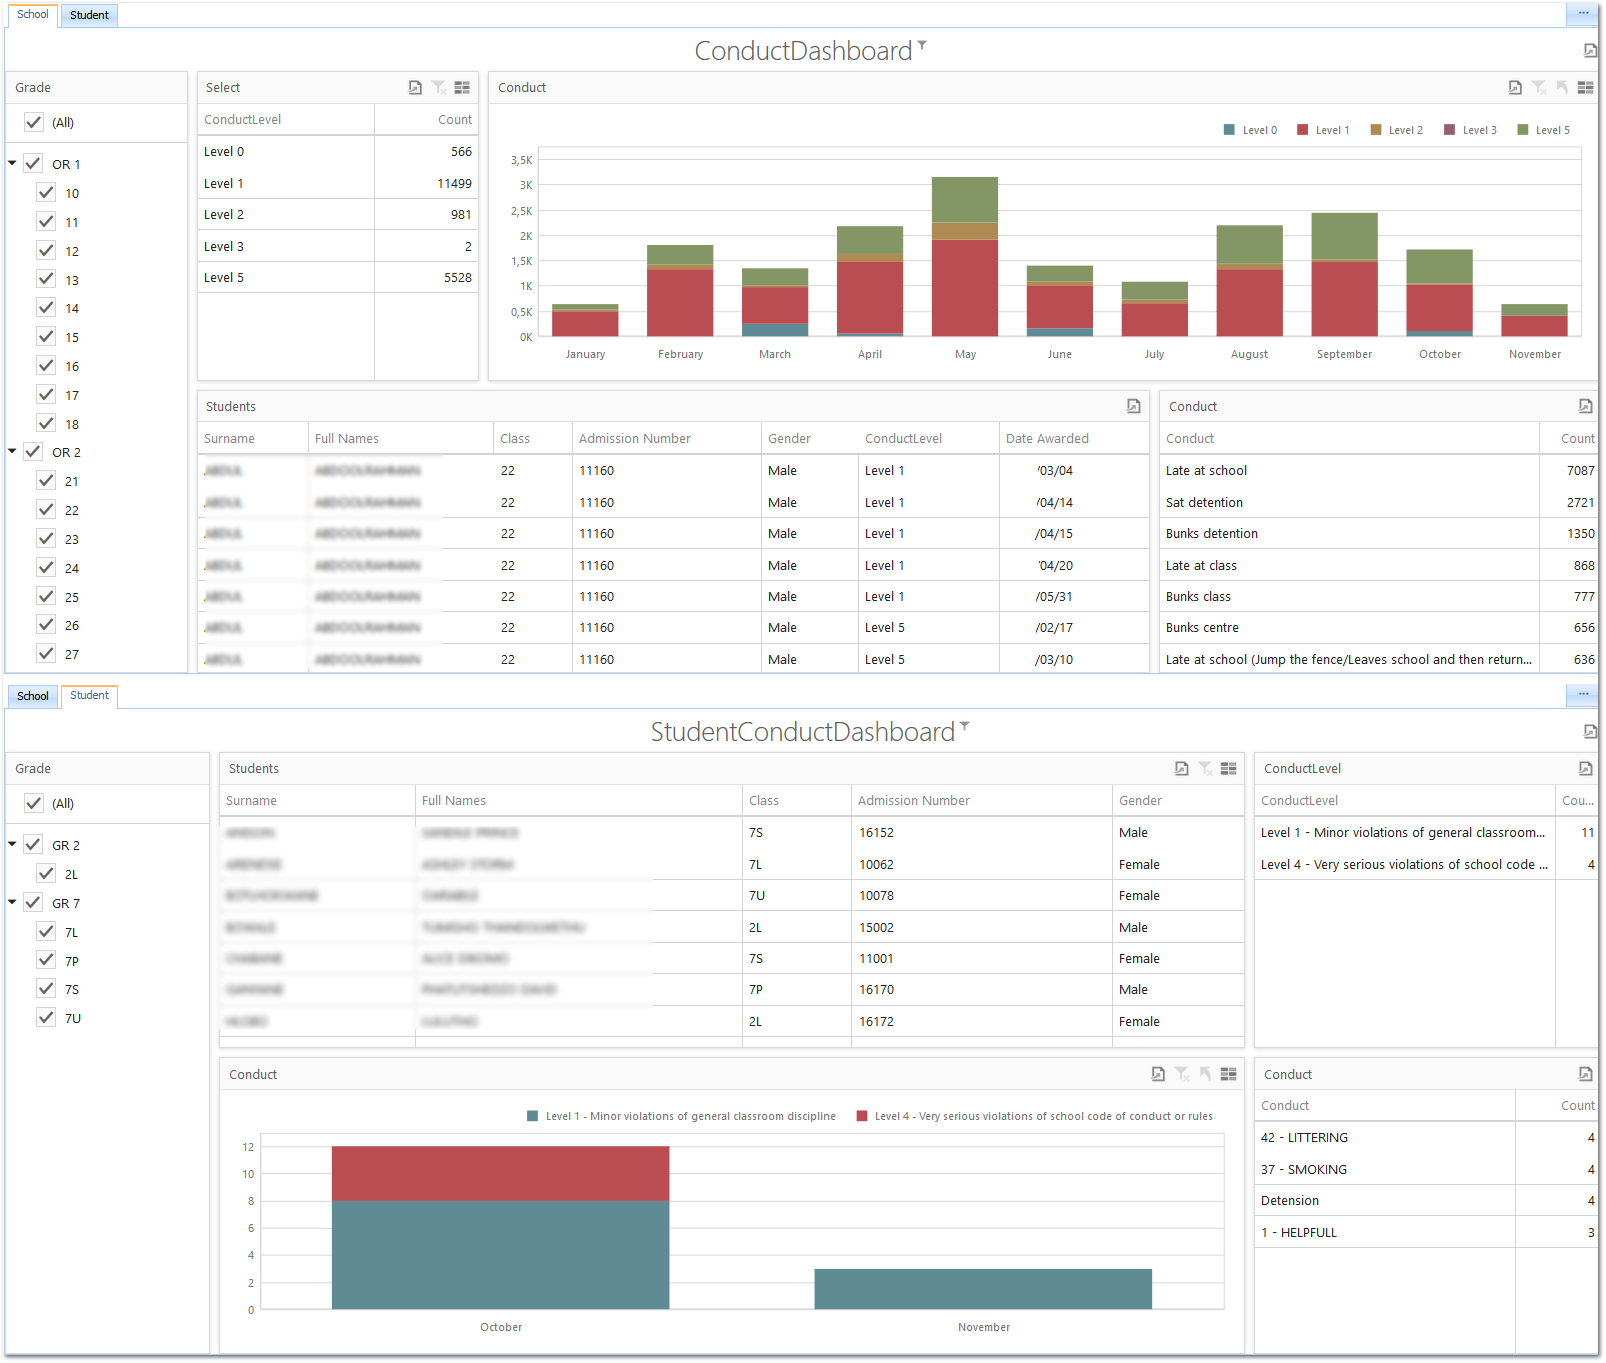Viewport: 1606px width, 1363px height.
Task: Export the top Conduct bar chart
Action: 1515,88
